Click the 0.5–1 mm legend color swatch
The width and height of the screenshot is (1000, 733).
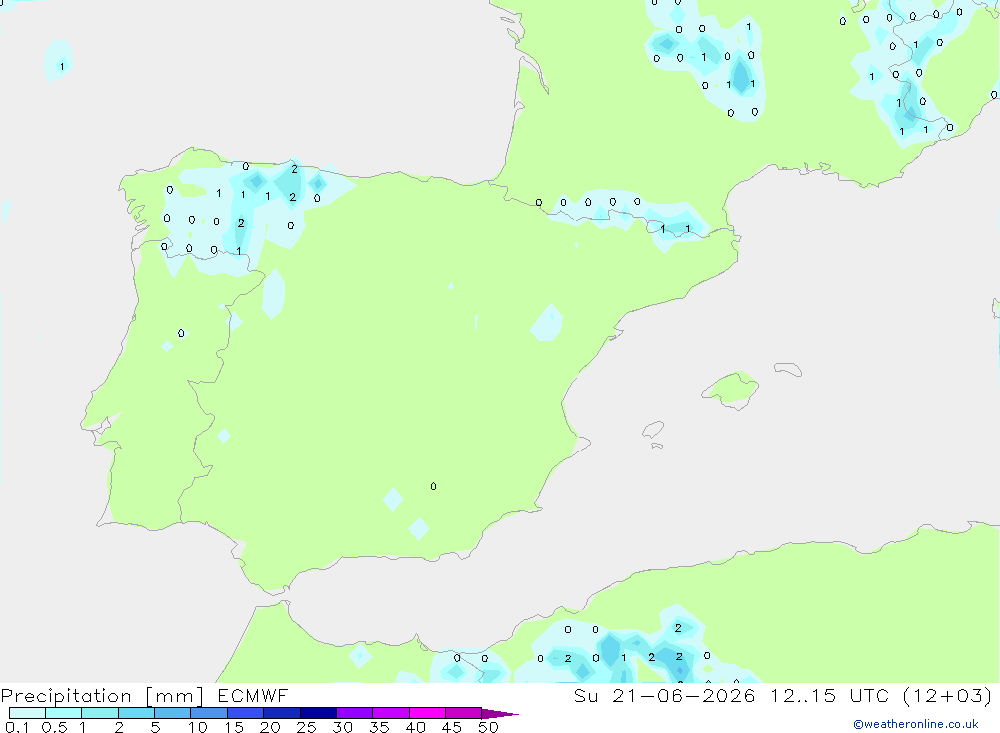click(x=64, y=713)
